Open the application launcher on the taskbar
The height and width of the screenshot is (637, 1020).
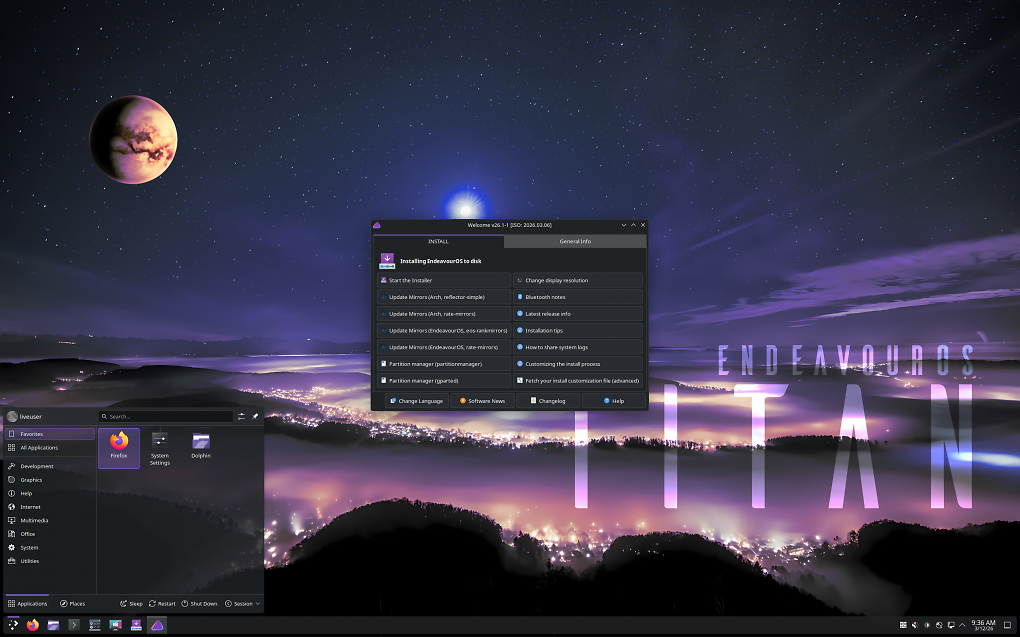(13, 625)
